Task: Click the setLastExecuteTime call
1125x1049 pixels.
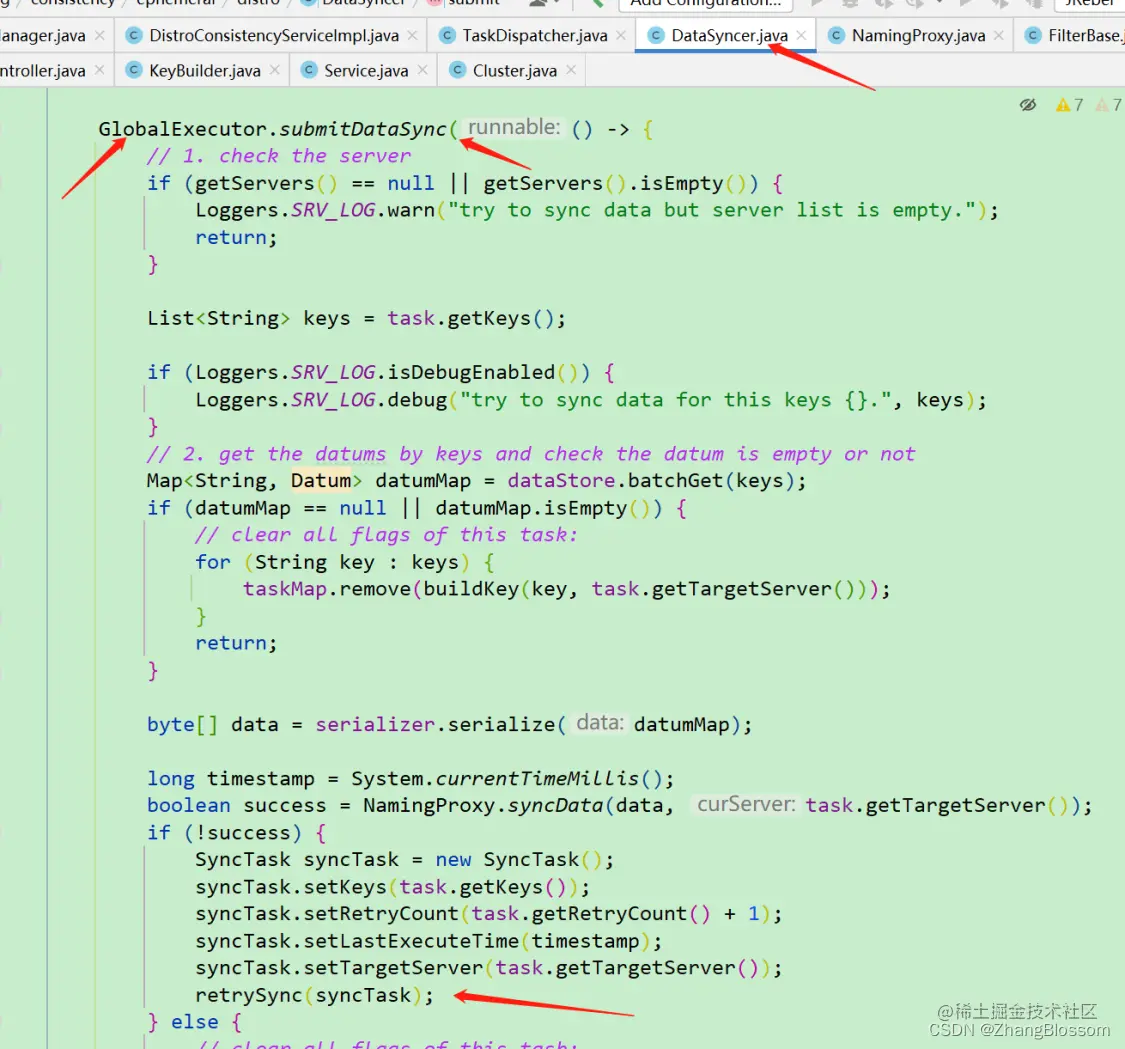Action: 411,941
